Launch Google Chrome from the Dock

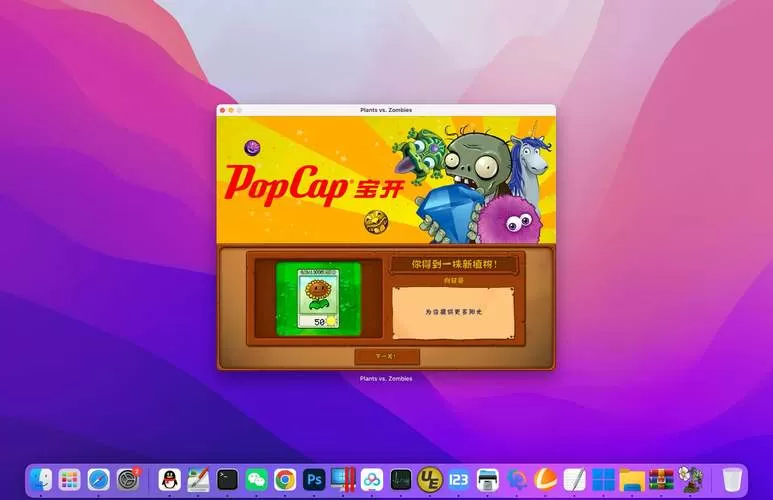(285, 479)
